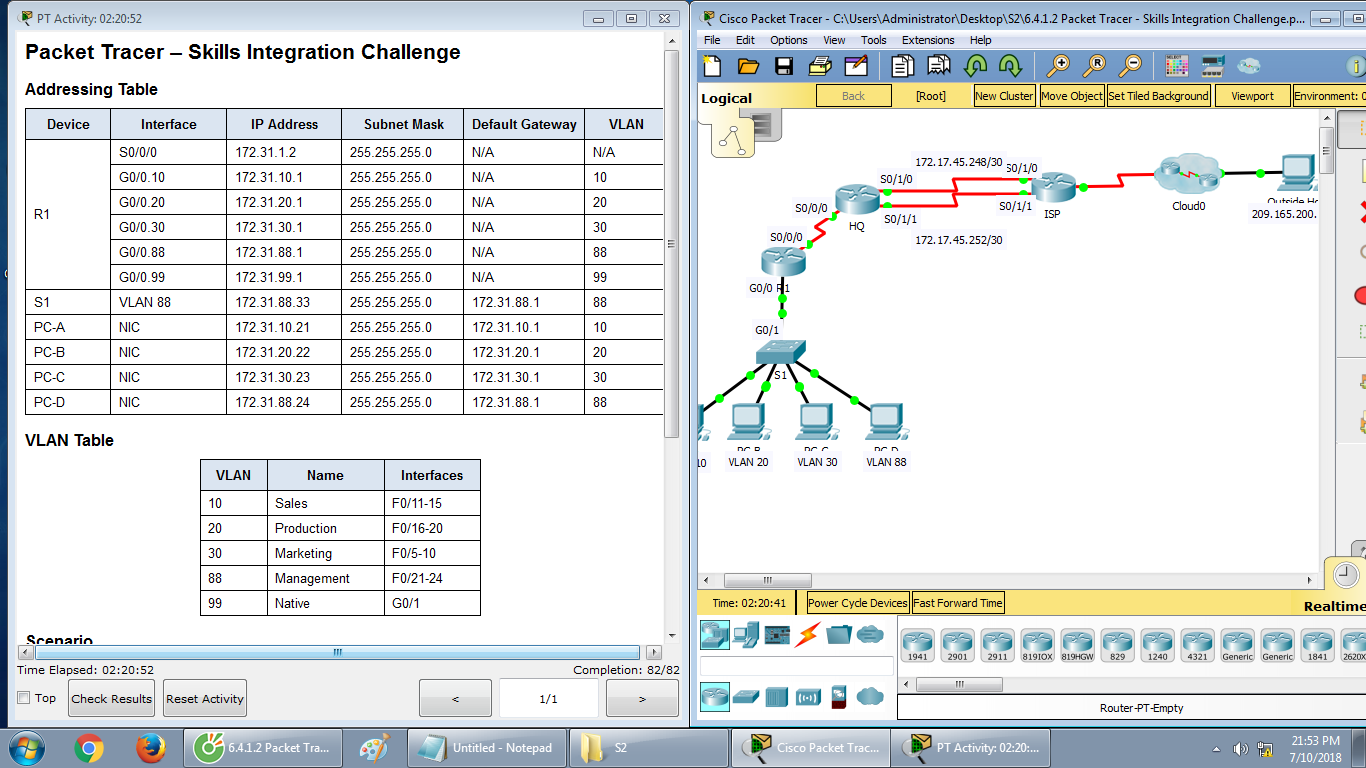Click the device search input field
1366x768 pixels.
coord(797,666)
